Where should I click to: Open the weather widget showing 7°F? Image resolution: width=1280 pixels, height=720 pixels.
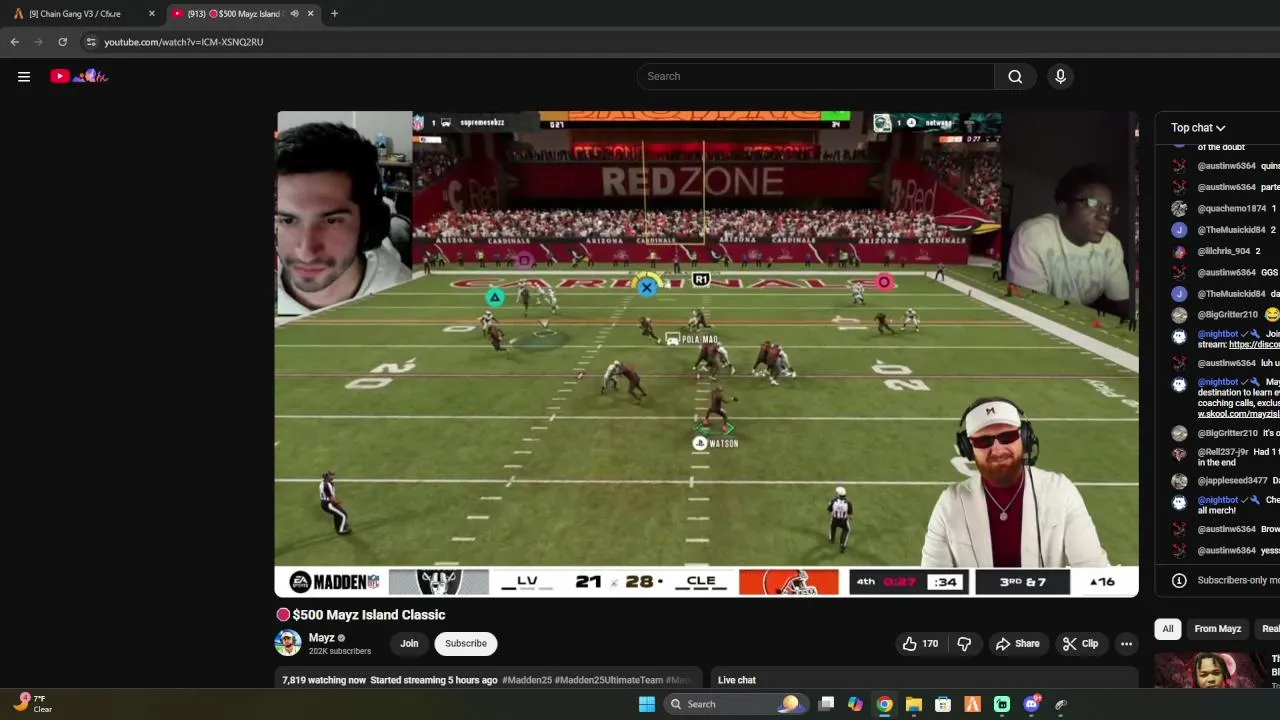32,704
